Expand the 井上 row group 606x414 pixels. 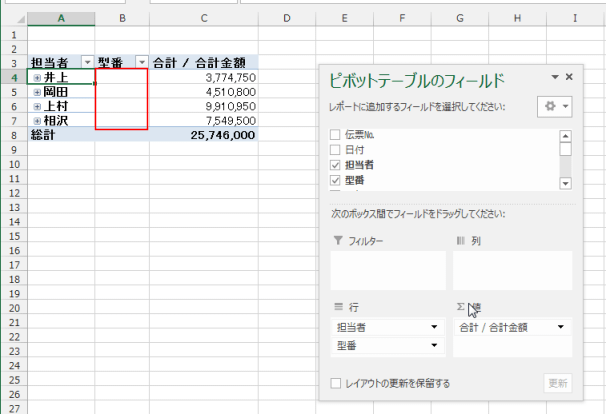37,78
